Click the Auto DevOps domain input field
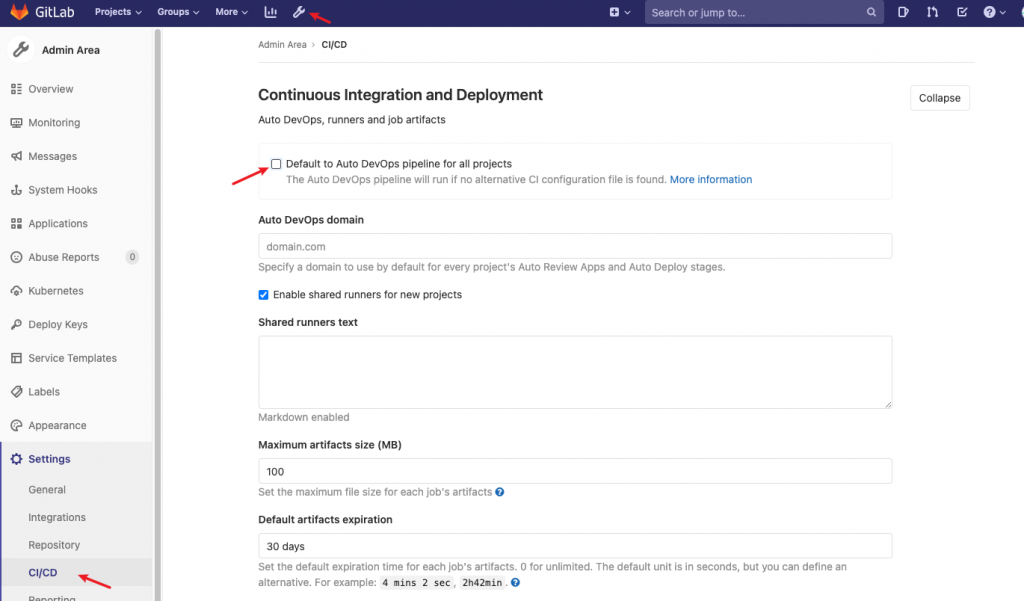This screenshot has width=1024, height=601. pyautogui.click(x=574, y=246)
